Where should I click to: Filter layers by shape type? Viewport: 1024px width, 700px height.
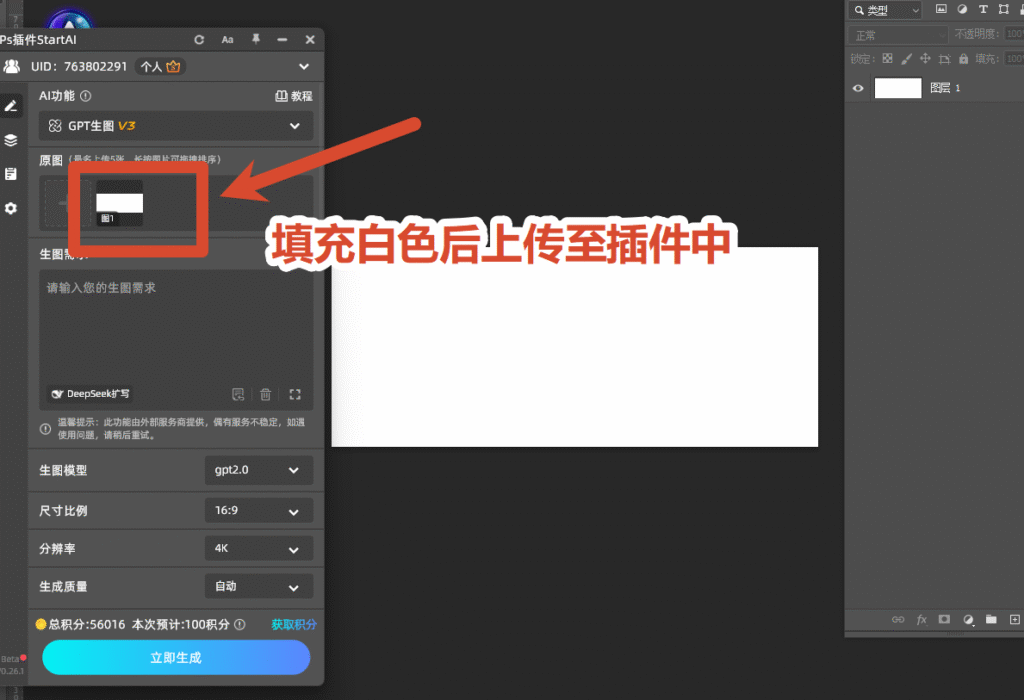[x=1004, y=9]
